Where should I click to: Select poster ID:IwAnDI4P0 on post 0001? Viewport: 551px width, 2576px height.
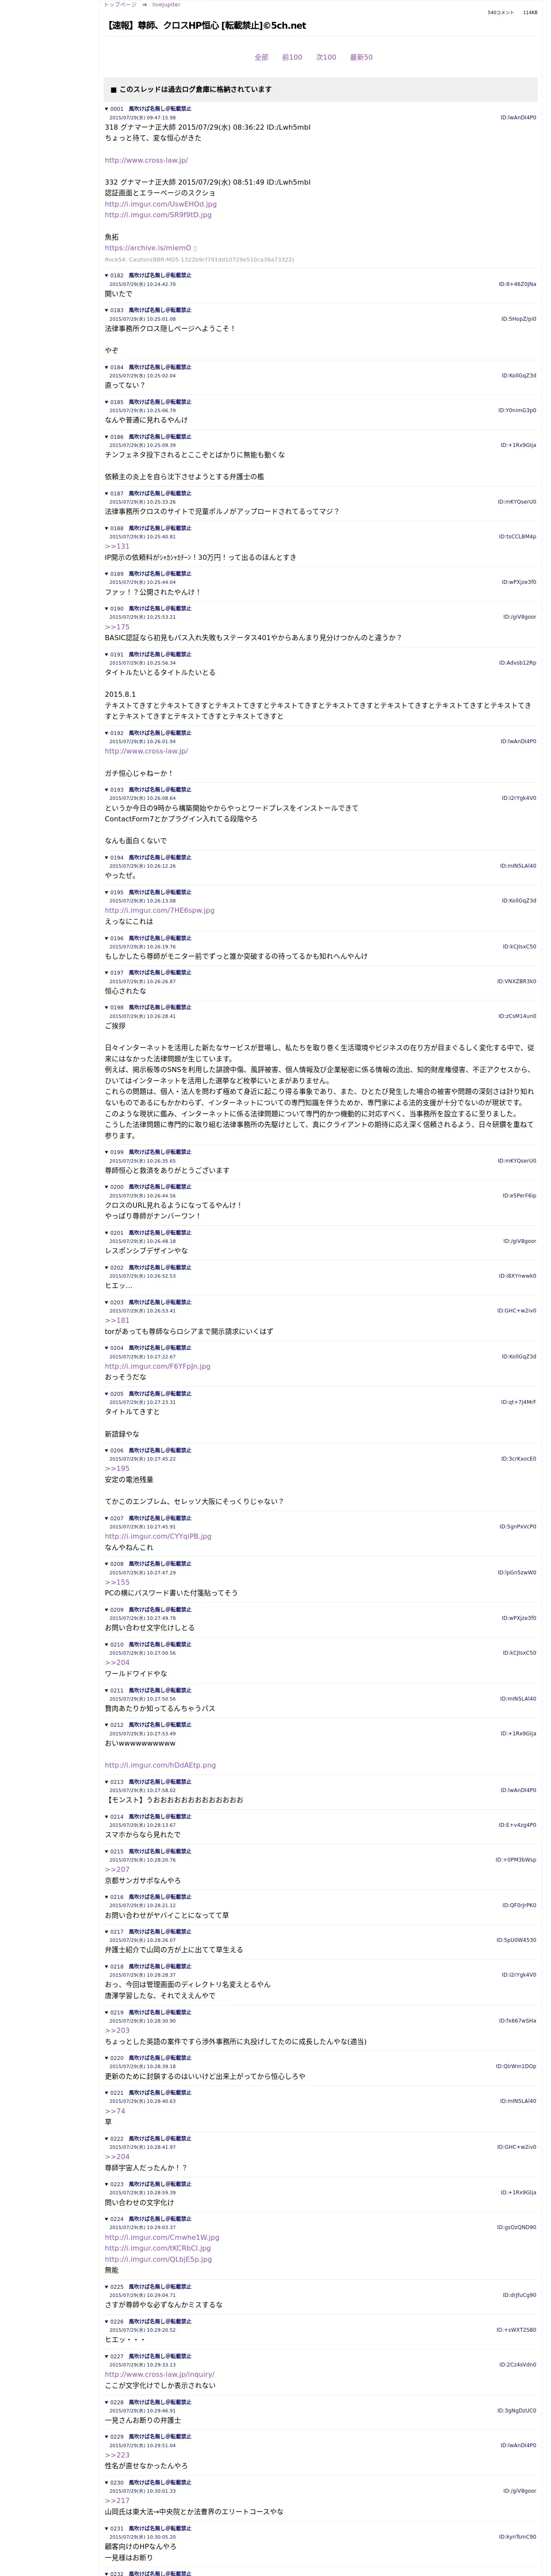pyautogui.click(x=518, y=118)
